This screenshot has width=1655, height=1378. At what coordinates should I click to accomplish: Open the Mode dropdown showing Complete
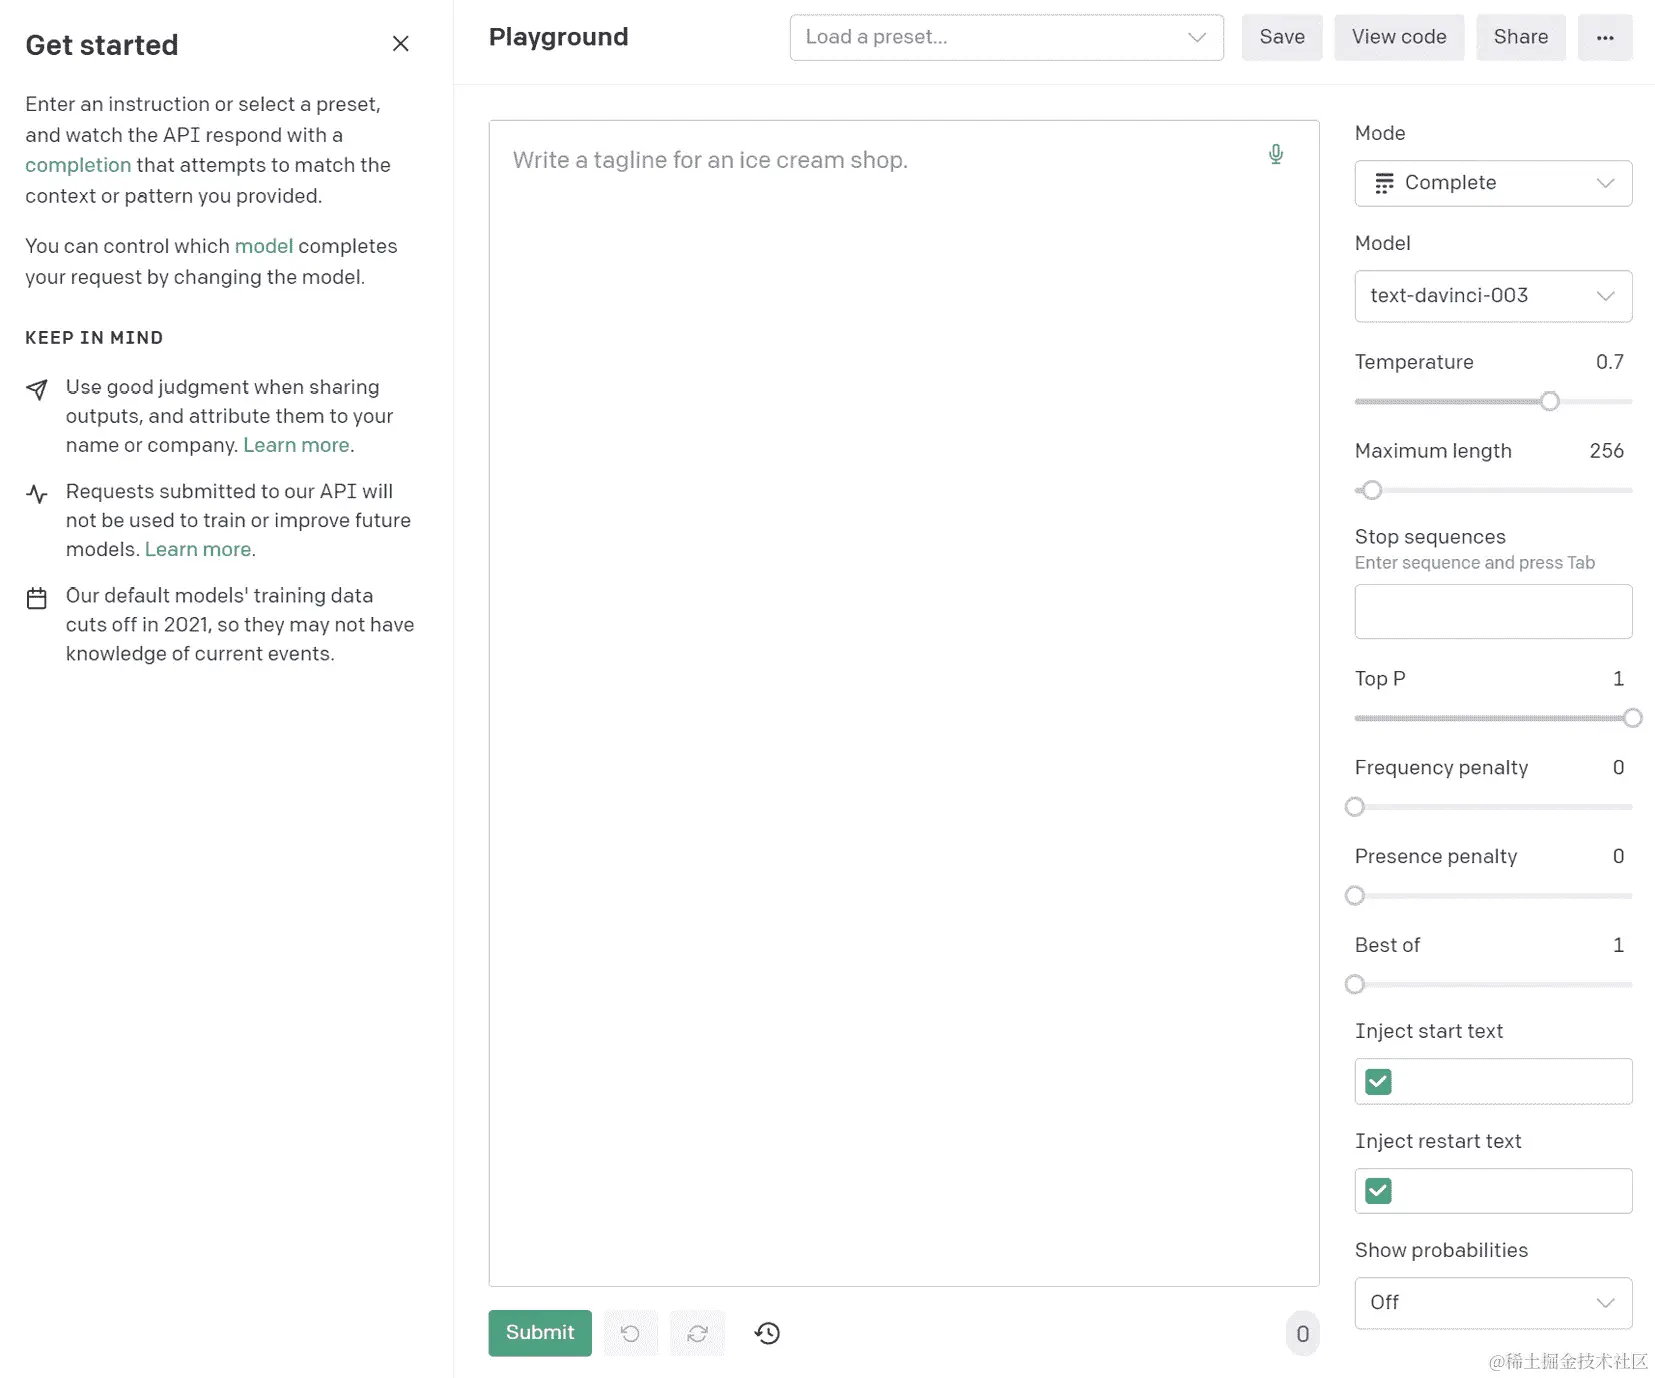coord(1492,183)
